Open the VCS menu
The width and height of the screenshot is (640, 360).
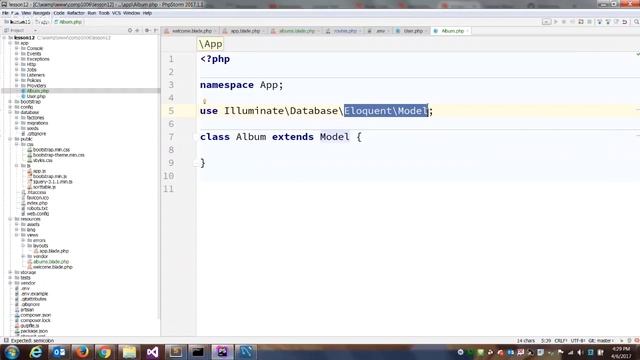point(116,13)
